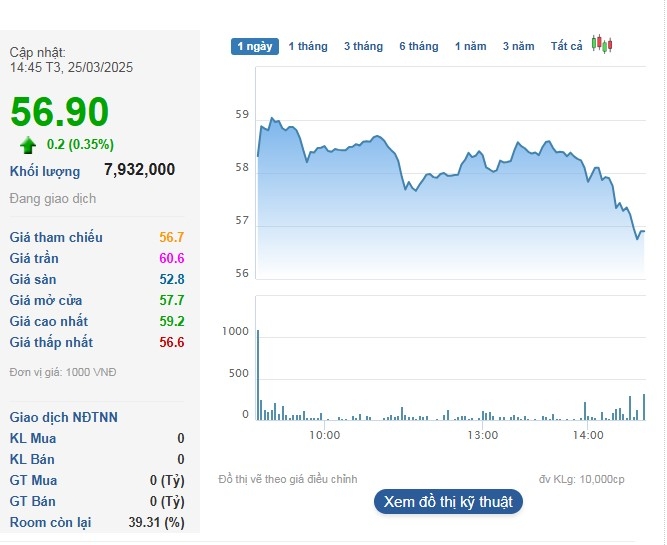
Task: View the 3 năm chart range
Action: click(x=518, y=46)
